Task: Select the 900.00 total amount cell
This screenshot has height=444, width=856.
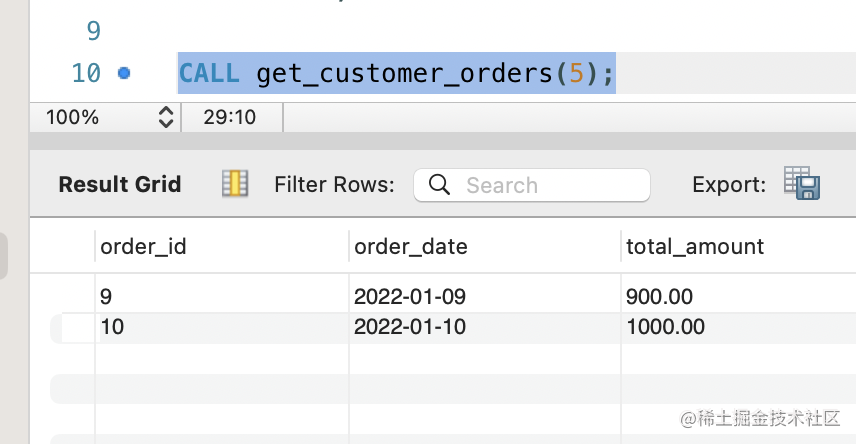Action: coord(659,297)
